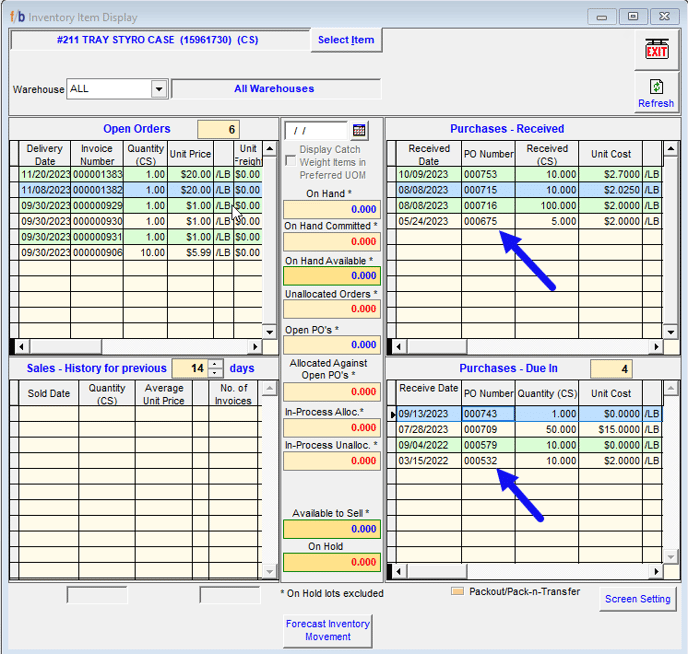The width and height of the screenshot is (688, 654).
Task: Click the Sold Date column header
Action: [x=49, y=393]
